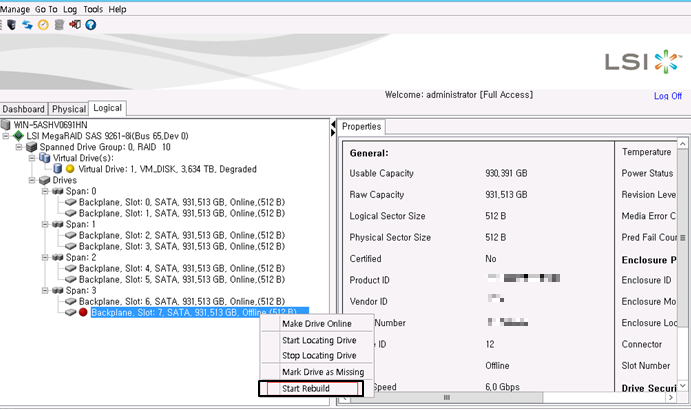Click properties vertical scrollbar up arrow
This screenshot has height=410, width=691.
(683, 144)
